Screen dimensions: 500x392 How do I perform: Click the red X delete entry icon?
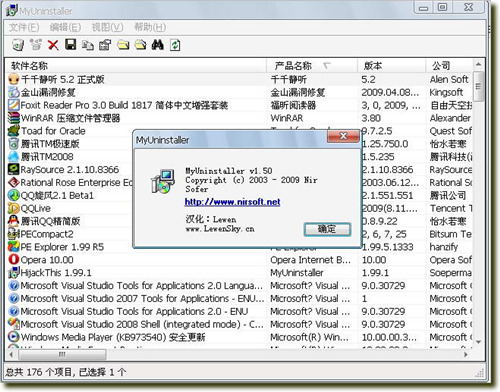(53, 45)
